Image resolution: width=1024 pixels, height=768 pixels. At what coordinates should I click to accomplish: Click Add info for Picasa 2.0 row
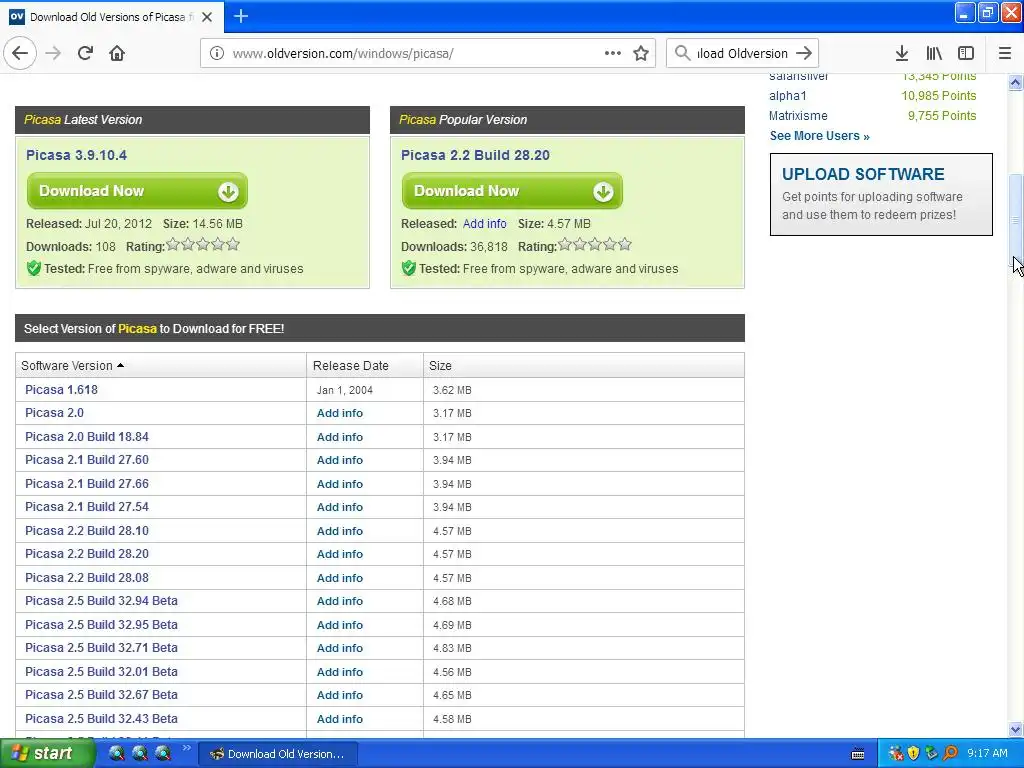[340, 413]
